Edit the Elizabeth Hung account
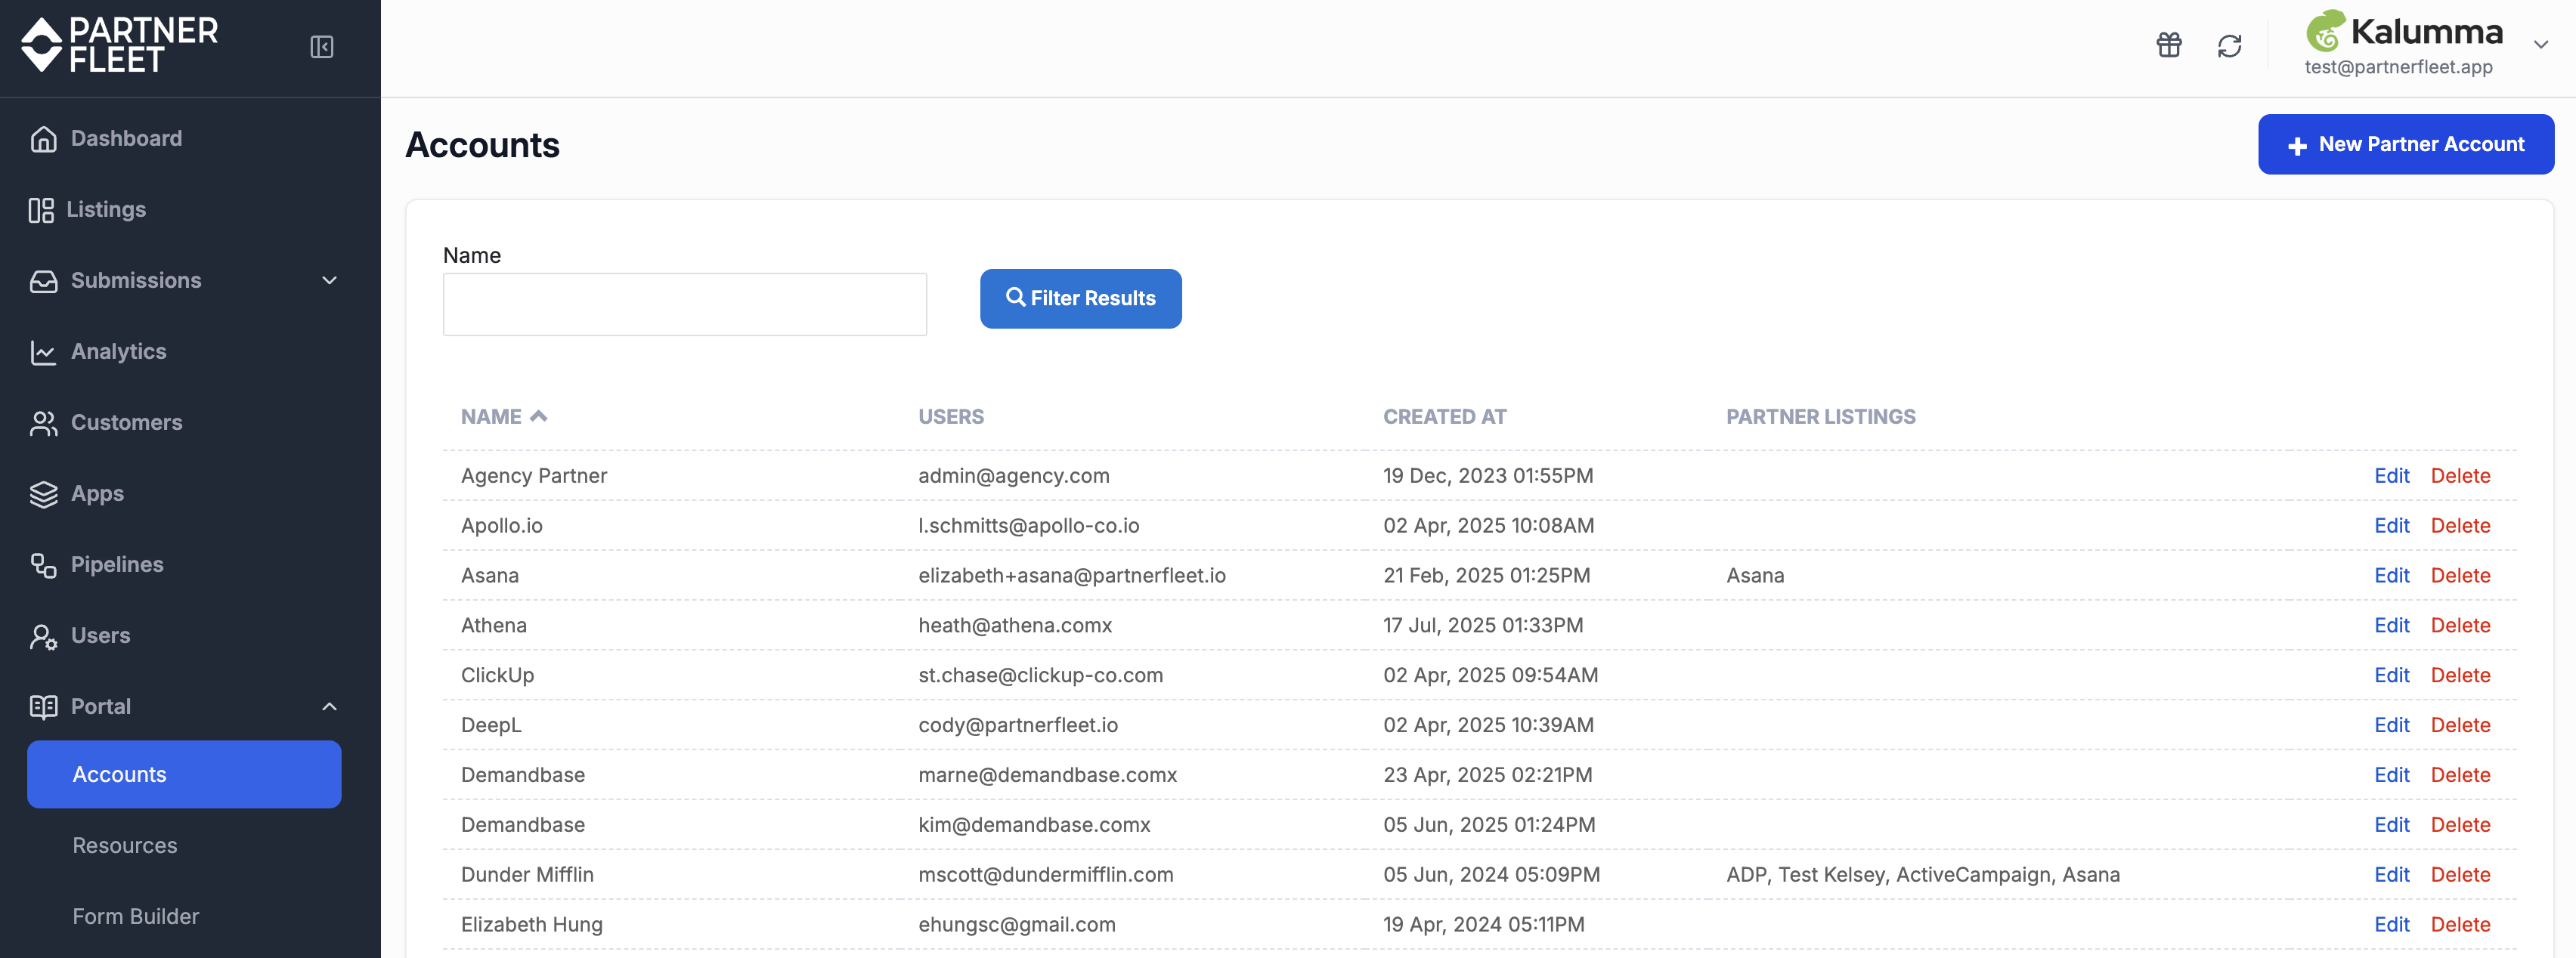Image resolution: width=2576 pixels, height=958 pixels. tap(2391, 925)
